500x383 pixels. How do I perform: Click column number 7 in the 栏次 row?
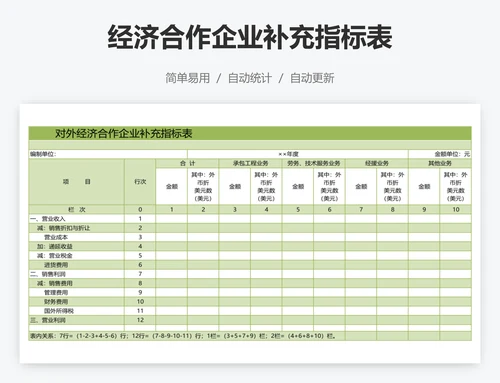[x=361, y=209]
